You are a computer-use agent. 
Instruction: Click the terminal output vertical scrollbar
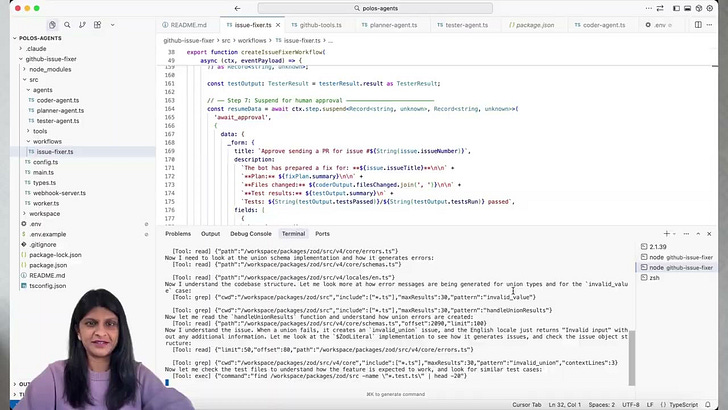(631, 358)
